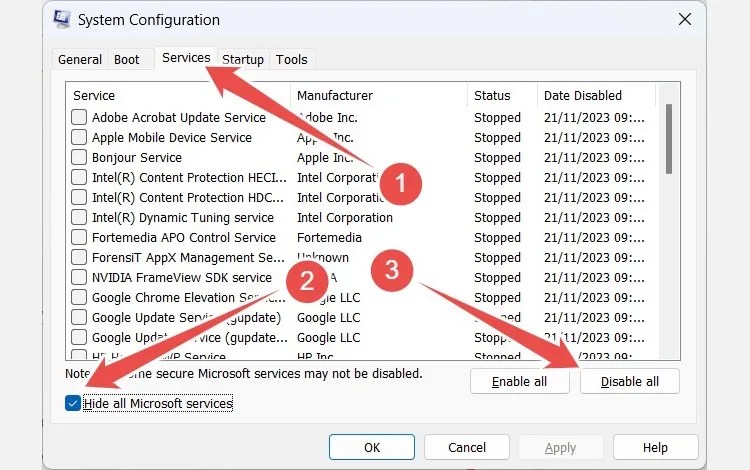Click the System Configuration title bar icon
The width and height of the screenshot is (750, 470).
tap(60, 20)
